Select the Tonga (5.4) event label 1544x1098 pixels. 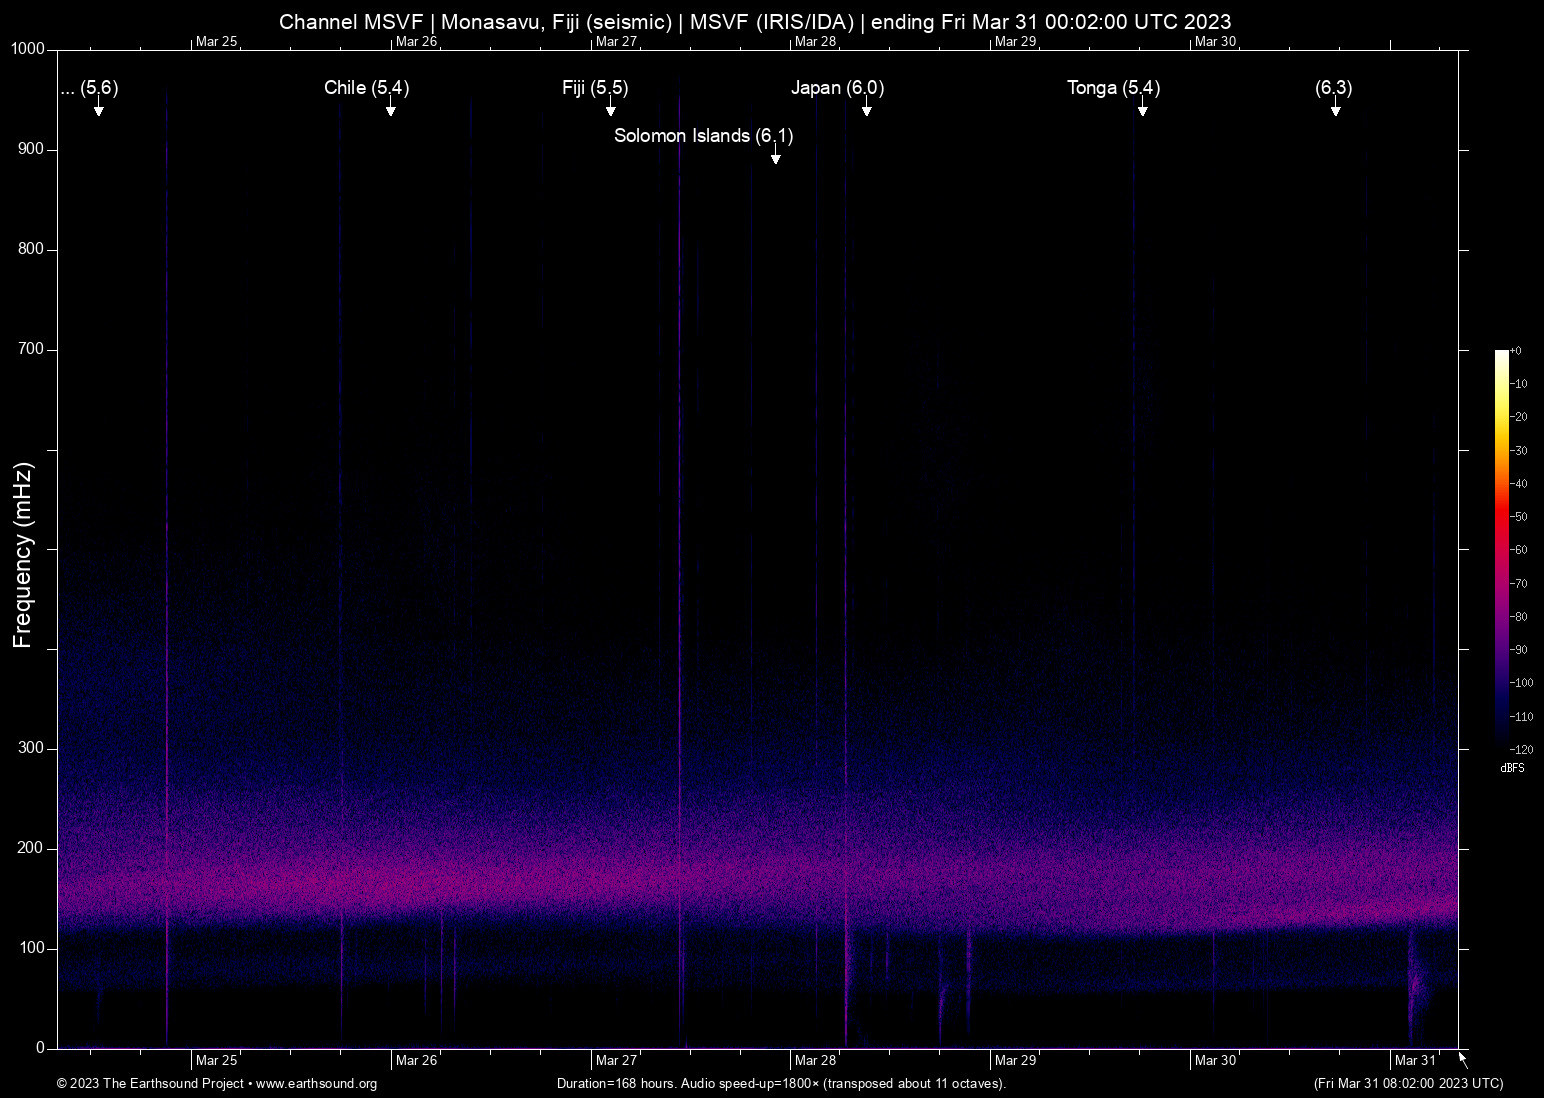point(1113,88)
